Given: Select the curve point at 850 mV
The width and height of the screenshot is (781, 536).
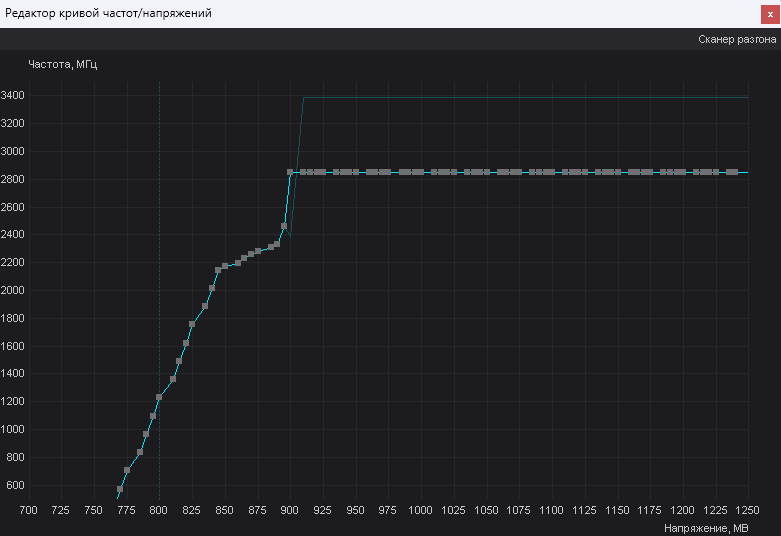Looking at the screenshot, I should (225, 266).
